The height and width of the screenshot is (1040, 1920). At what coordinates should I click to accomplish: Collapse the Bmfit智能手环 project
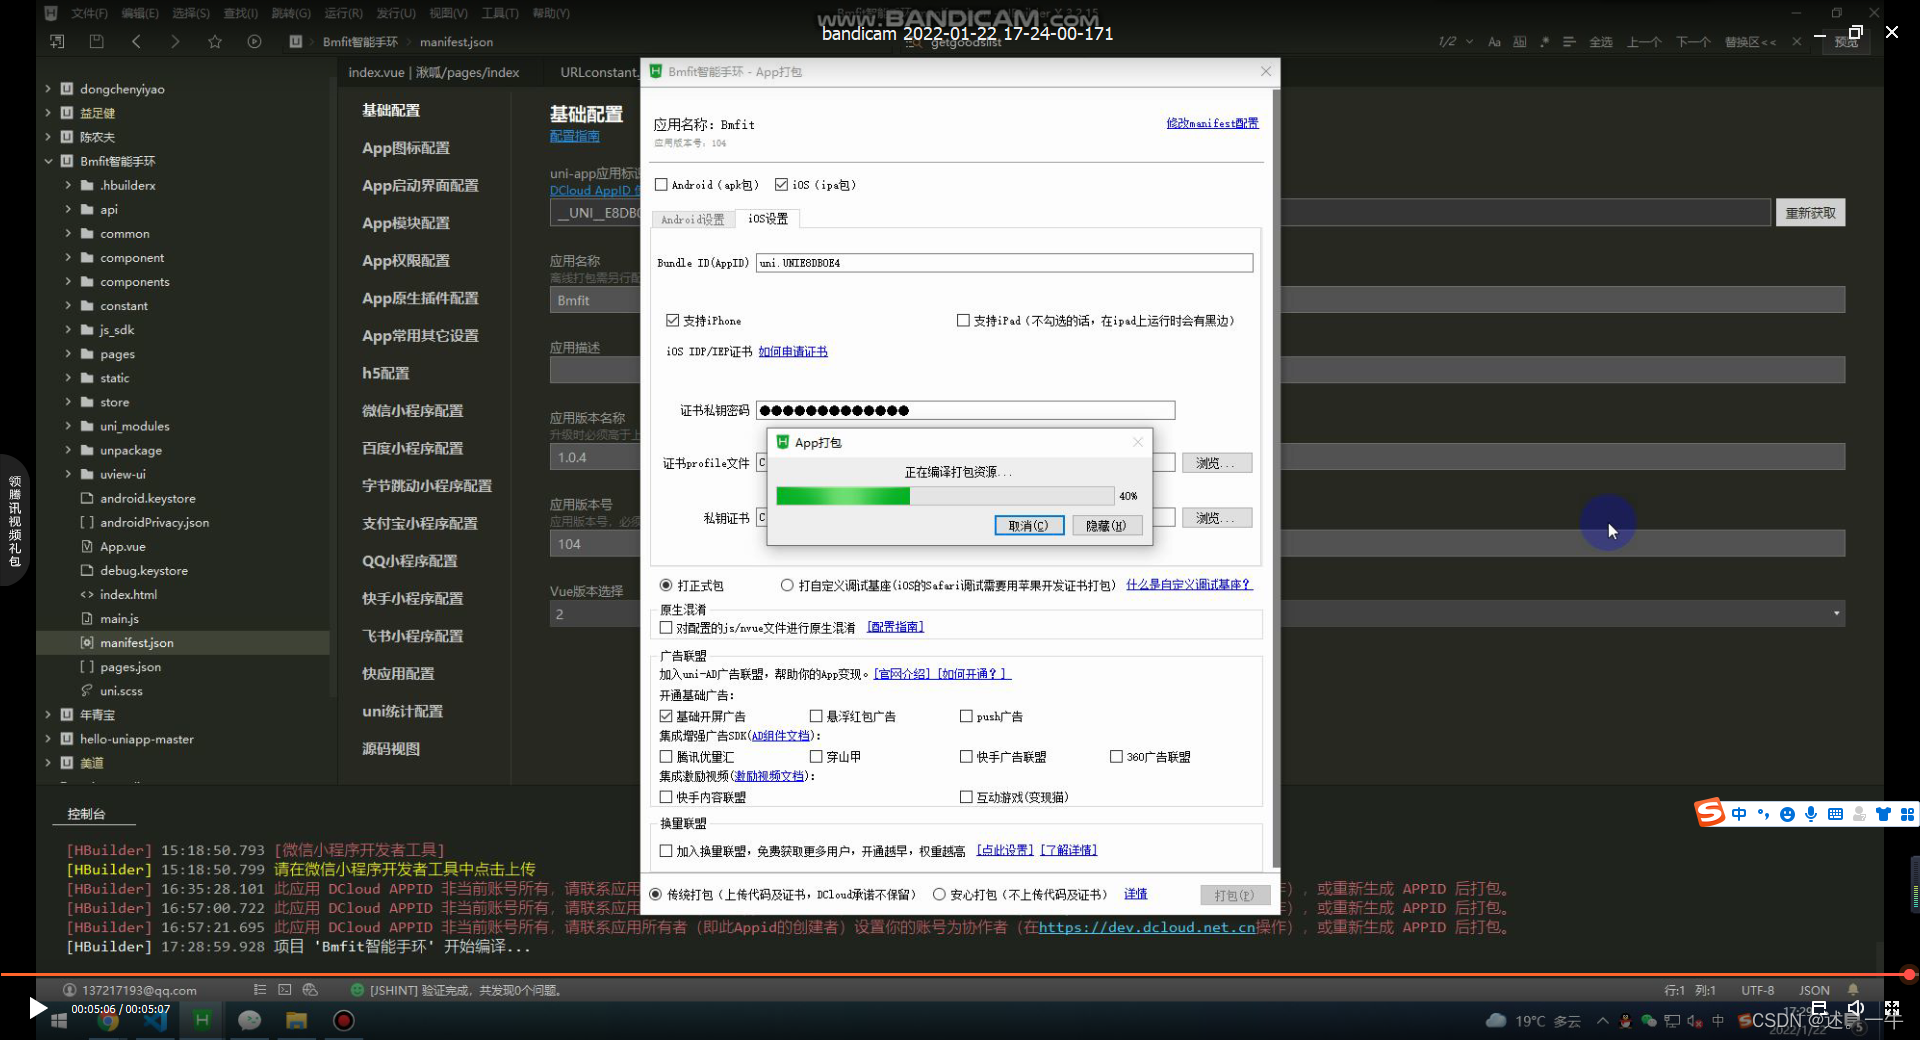click(48, 161)
